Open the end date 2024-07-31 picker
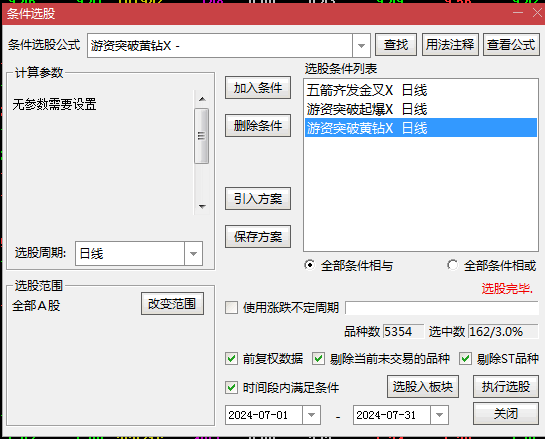 (x=439, y=415)
